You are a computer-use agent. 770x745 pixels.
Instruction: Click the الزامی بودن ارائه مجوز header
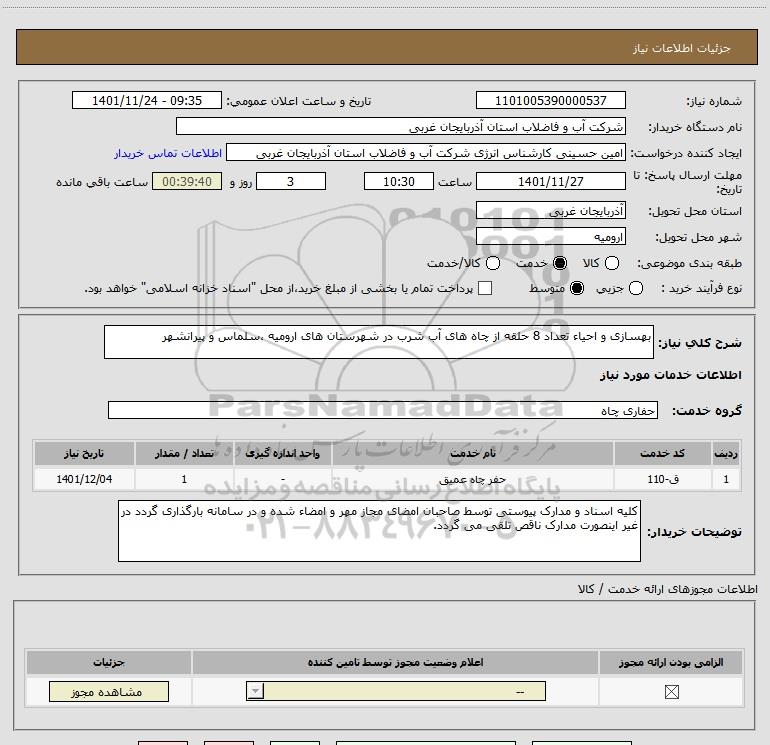click(x=671, y=662)
